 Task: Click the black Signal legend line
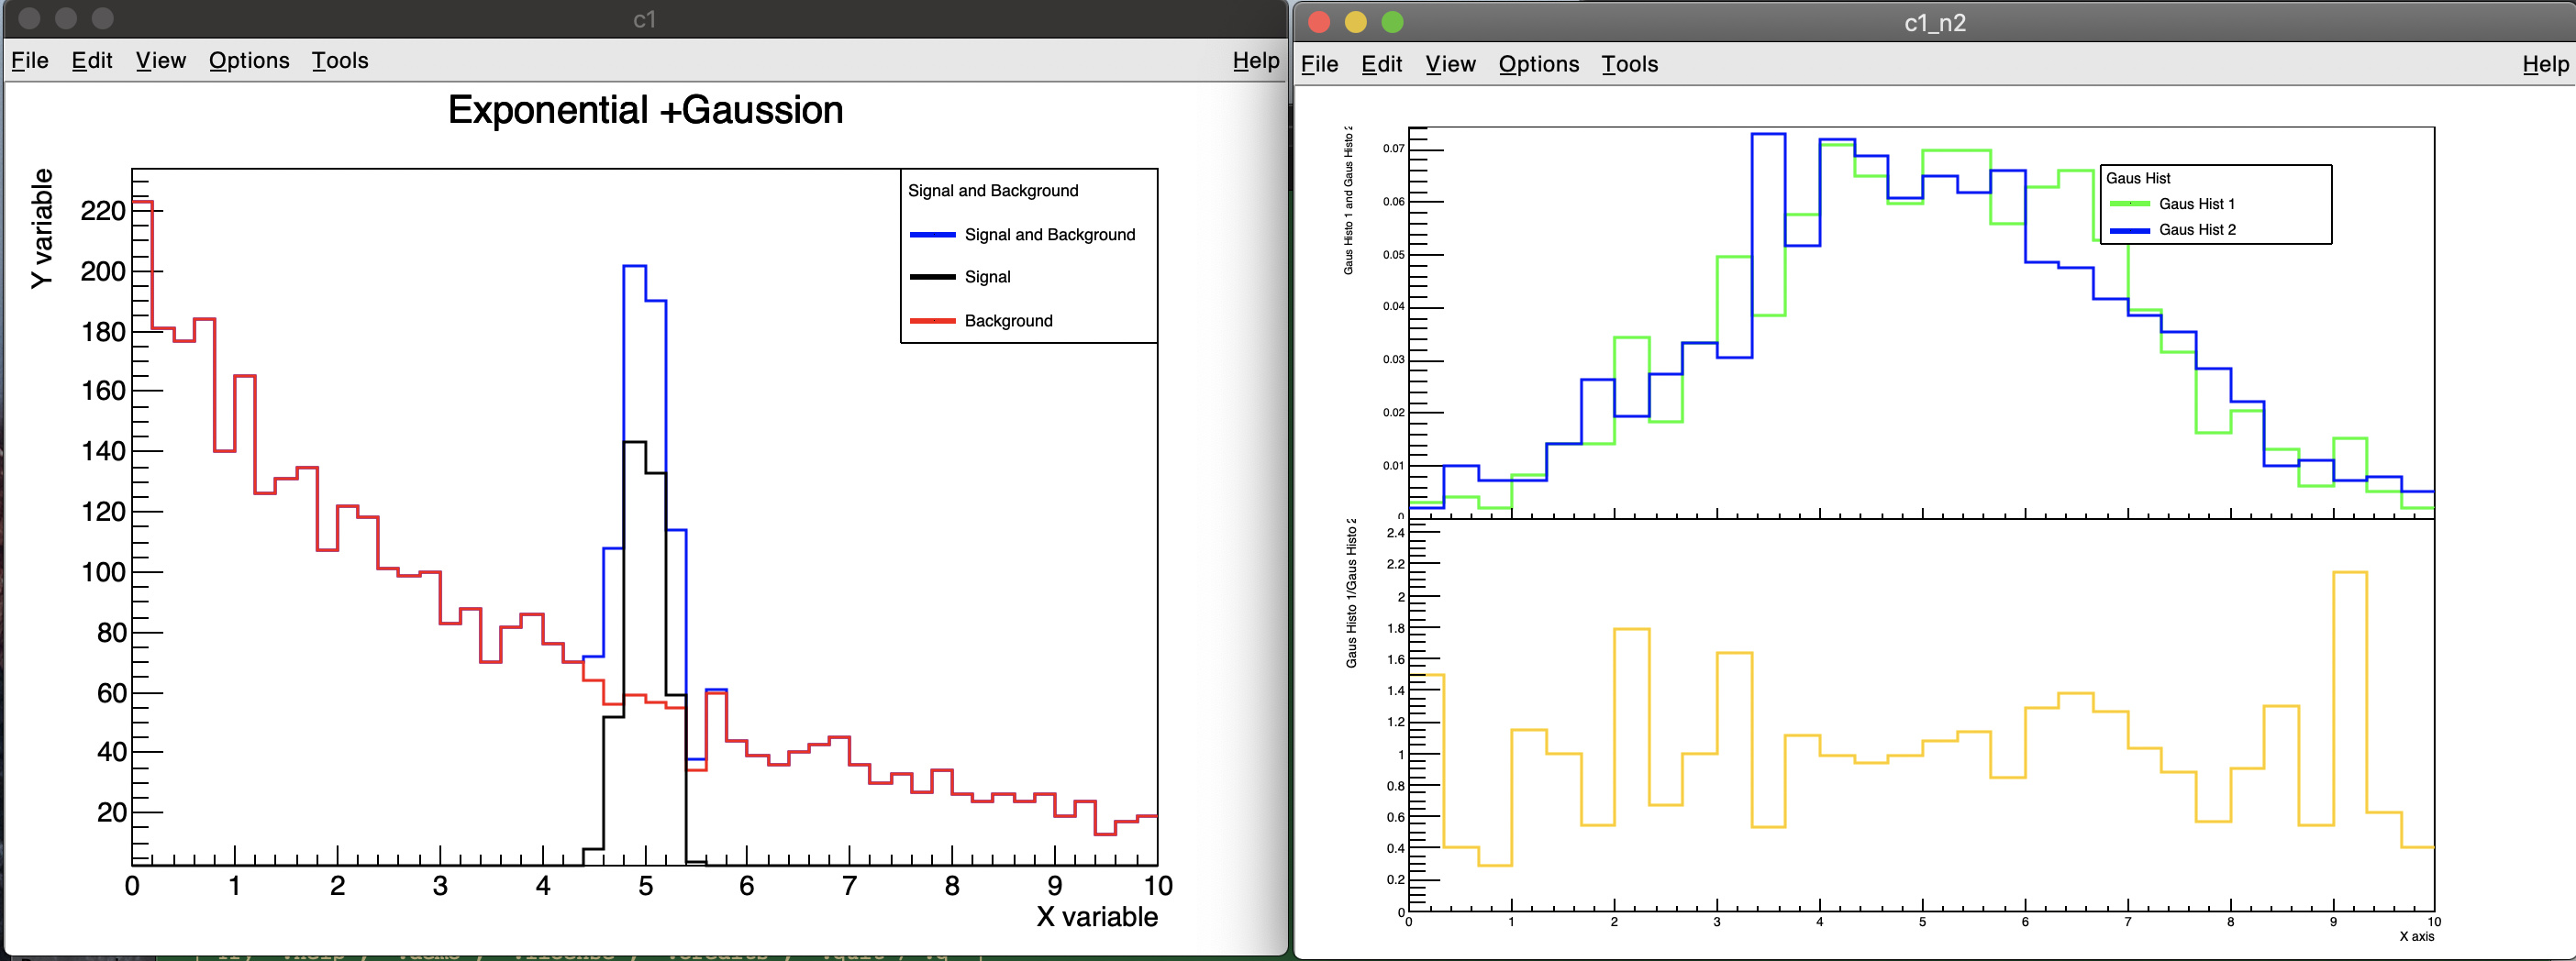[933, 277]
